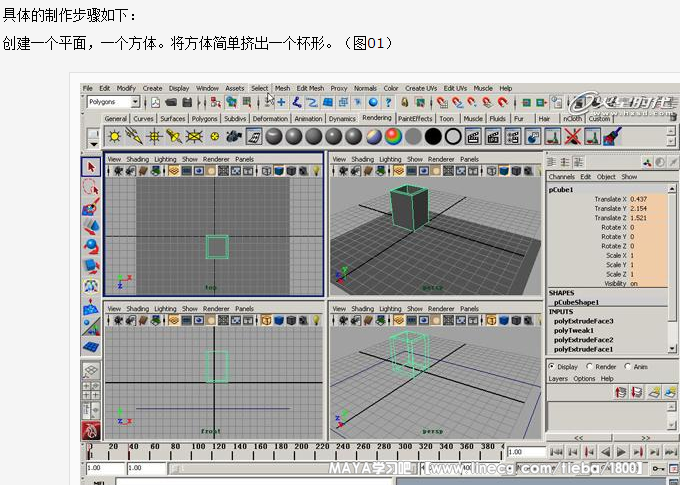Click the spot light shelf icon
This screenshot has width=680, height=485.
pyautogui.click(x=174, y=137)
